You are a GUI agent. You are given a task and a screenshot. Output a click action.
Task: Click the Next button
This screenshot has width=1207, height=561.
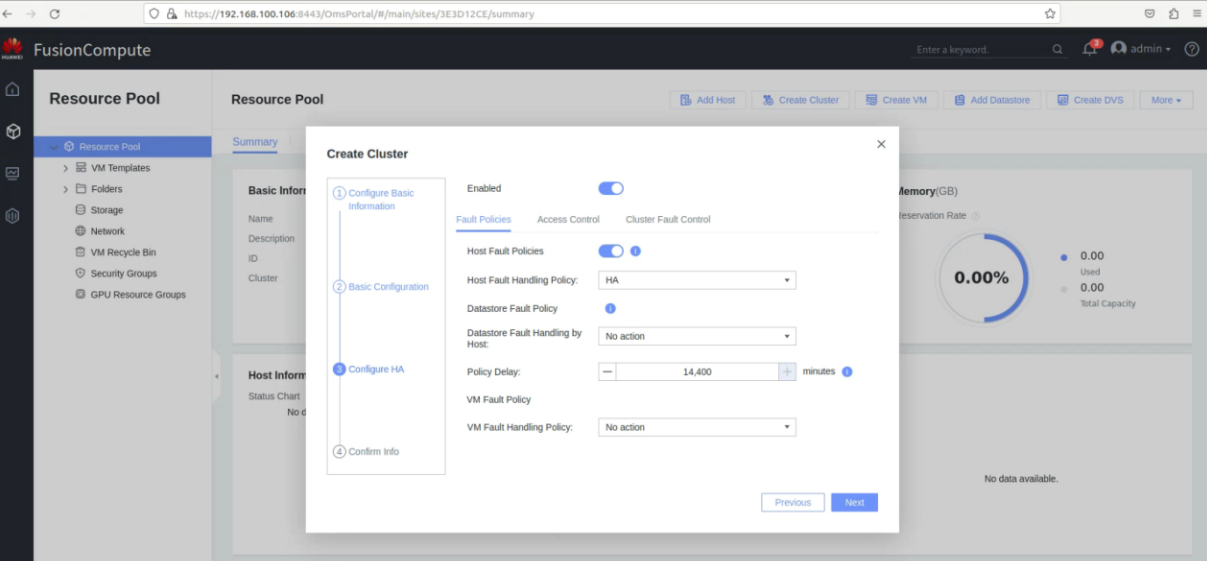[854, 502]
